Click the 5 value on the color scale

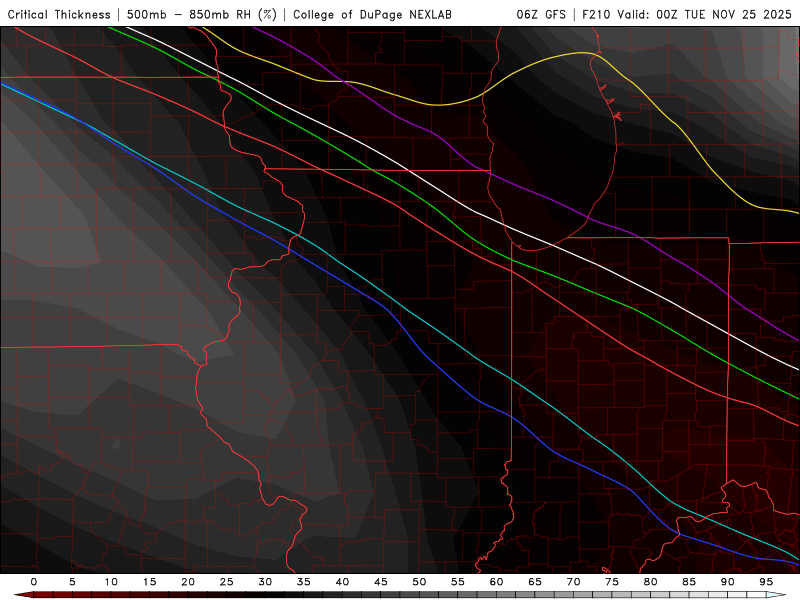click(72, 582)
